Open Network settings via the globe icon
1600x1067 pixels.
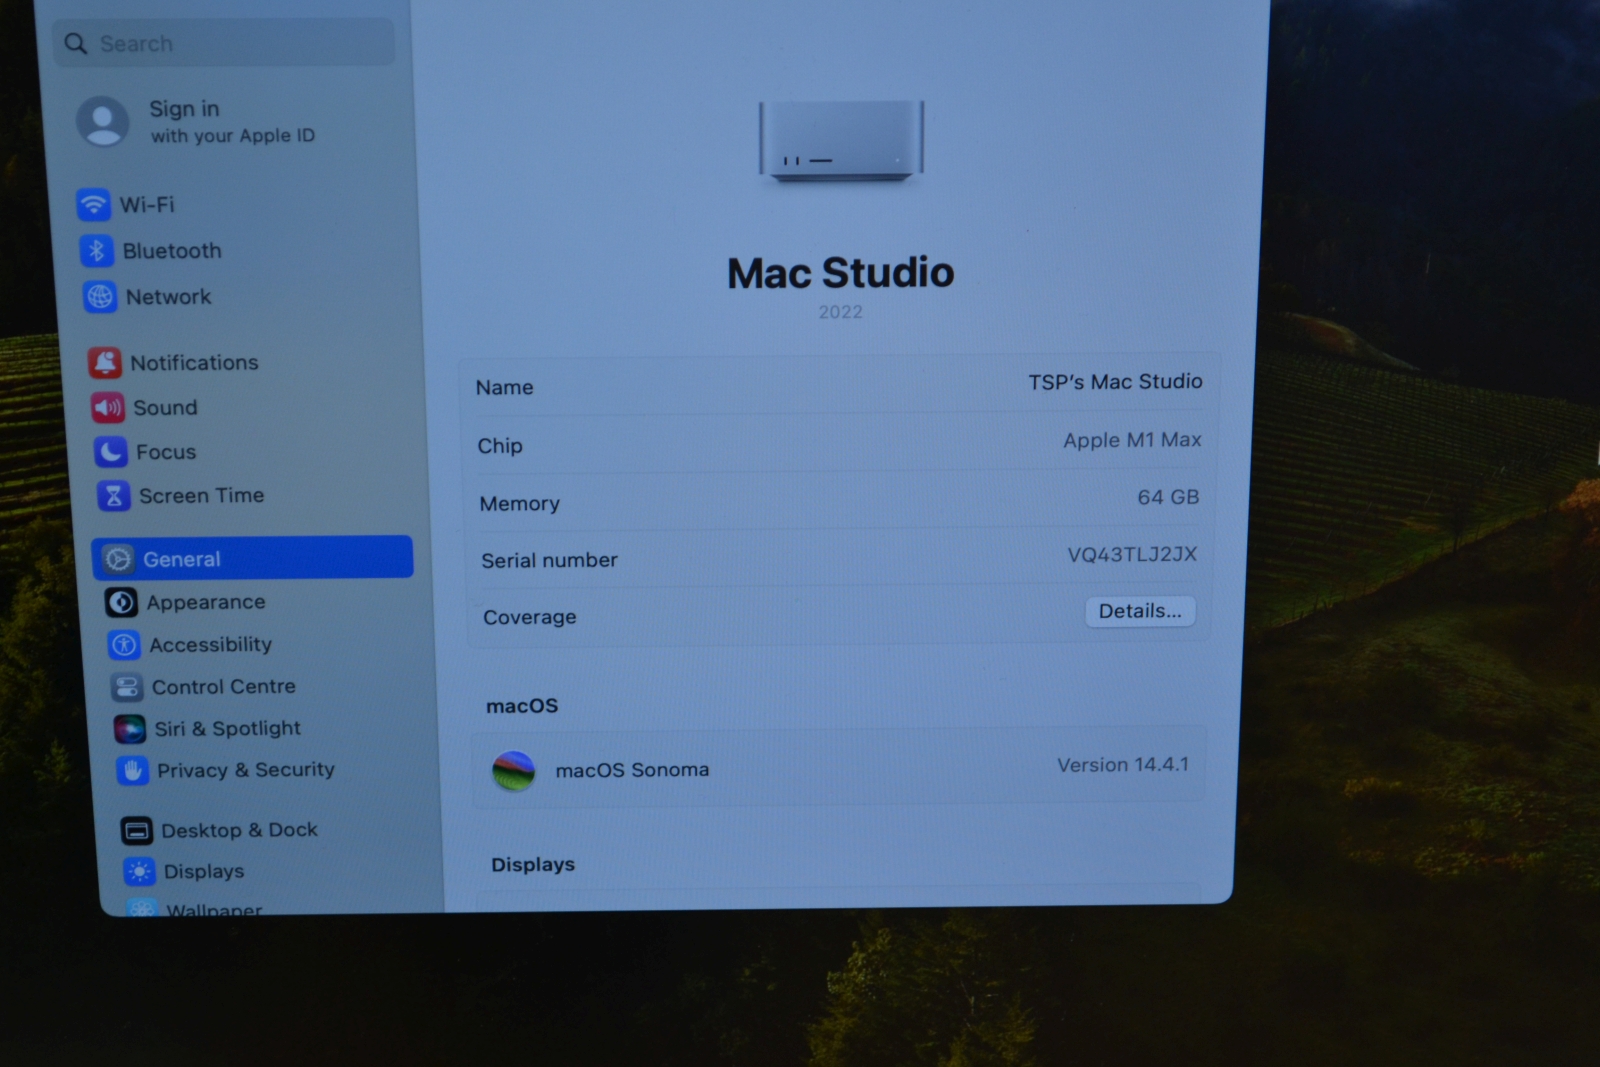click(99, 297)
